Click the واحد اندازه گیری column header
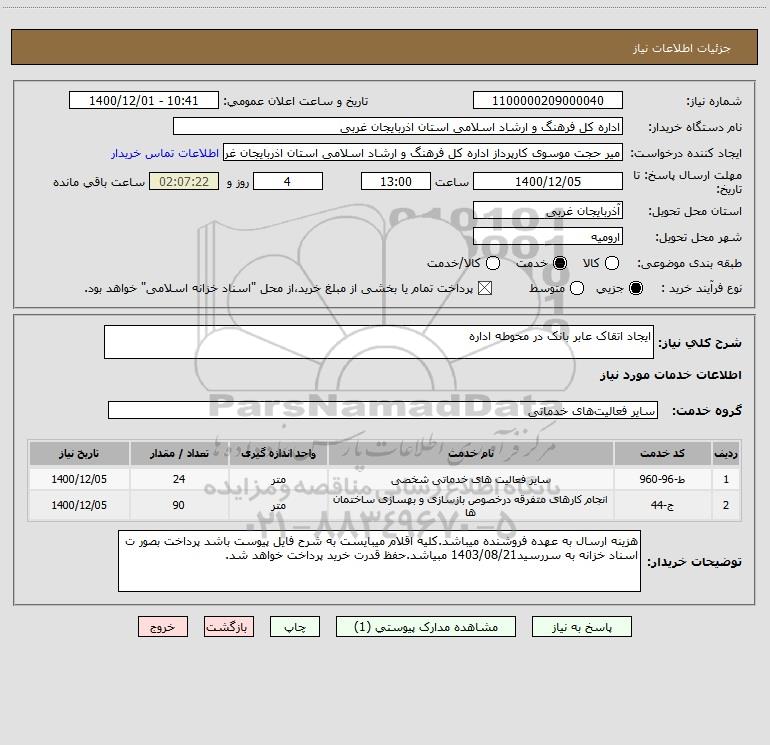Screen dimensions: 770x745 278,453
